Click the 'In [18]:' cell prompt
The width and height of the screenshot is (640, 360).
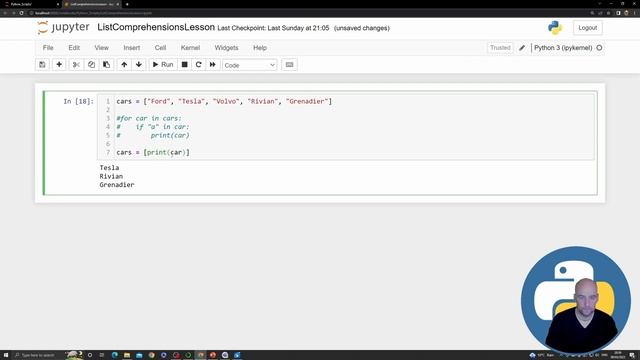pyautogui.click(x=78, y=101)
